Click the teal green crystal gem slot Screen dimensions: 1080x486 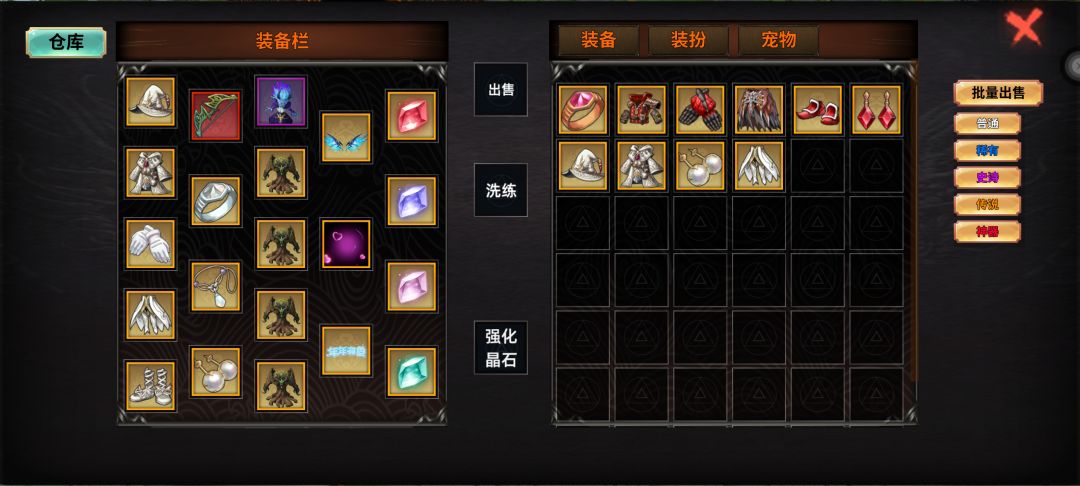point(411,372)
